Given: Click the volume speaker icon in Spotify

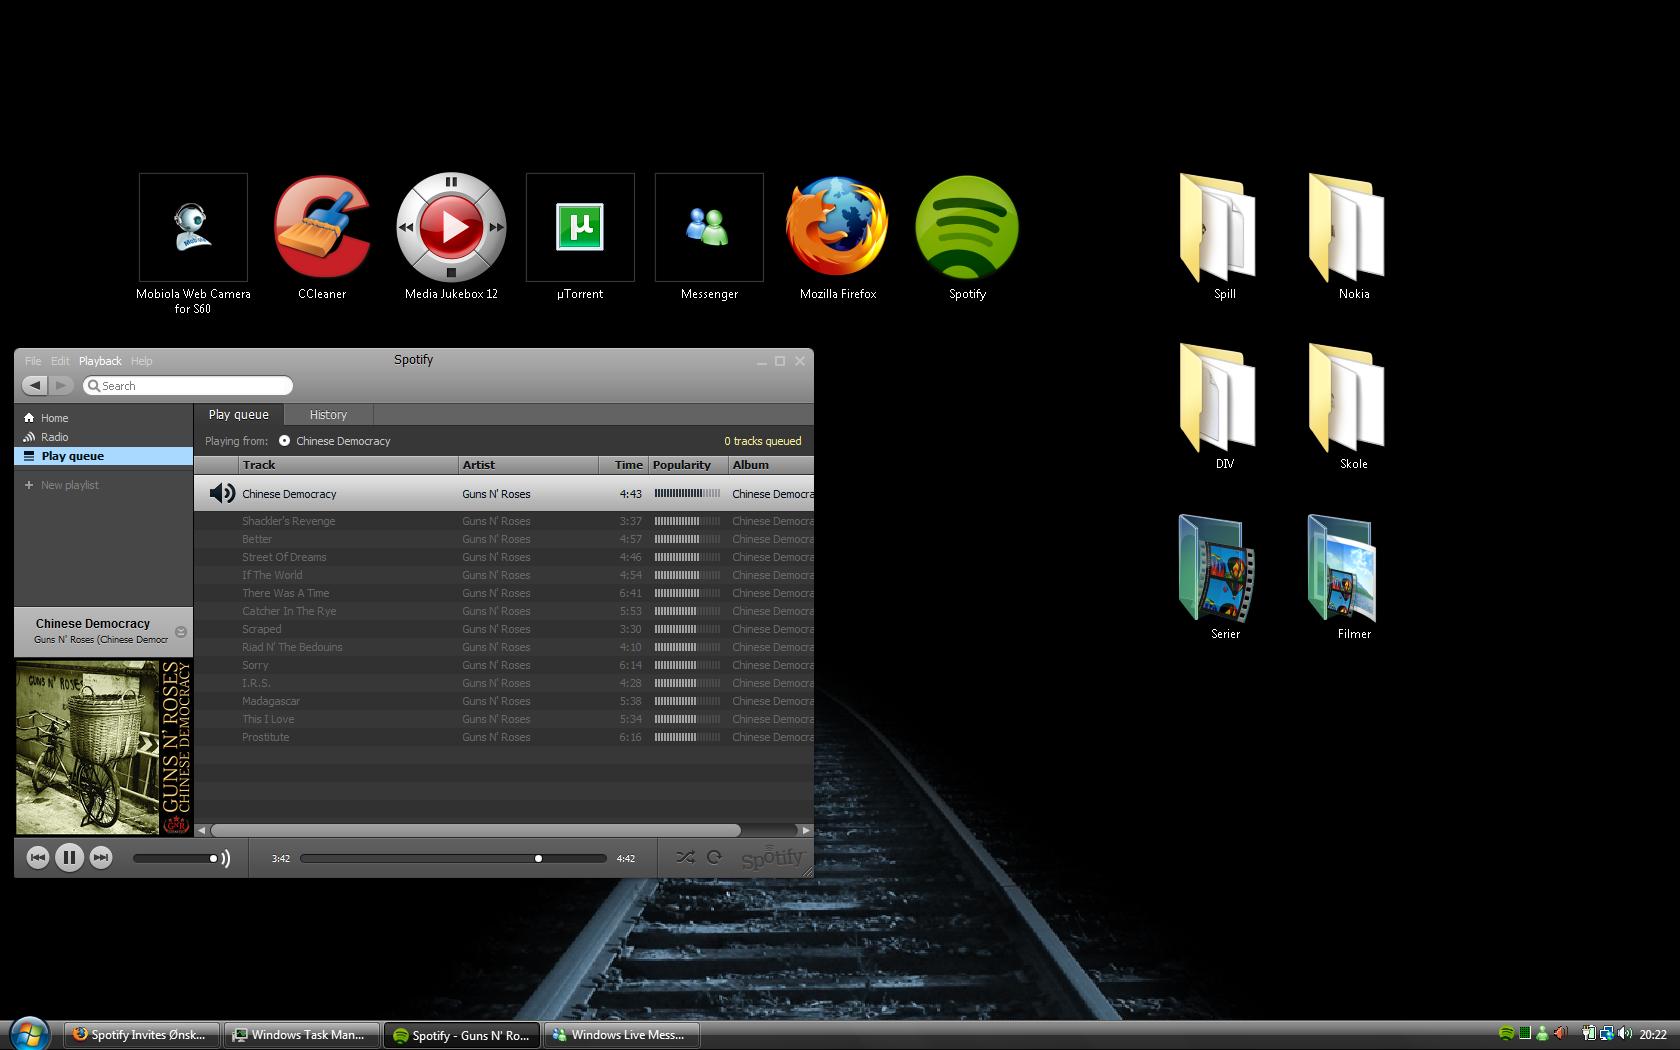Looking at the screenshot, I should (x=226, y=858).
